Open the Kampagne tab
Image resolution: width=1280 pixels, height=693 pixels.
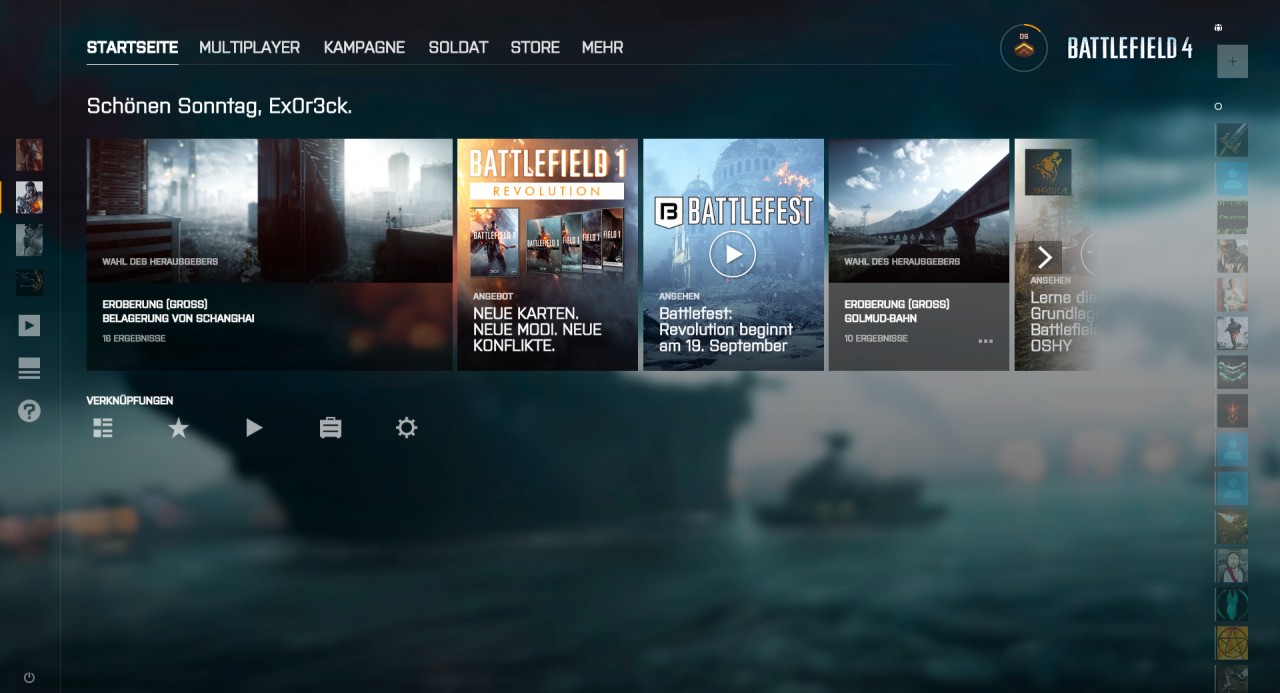[364, 47]
